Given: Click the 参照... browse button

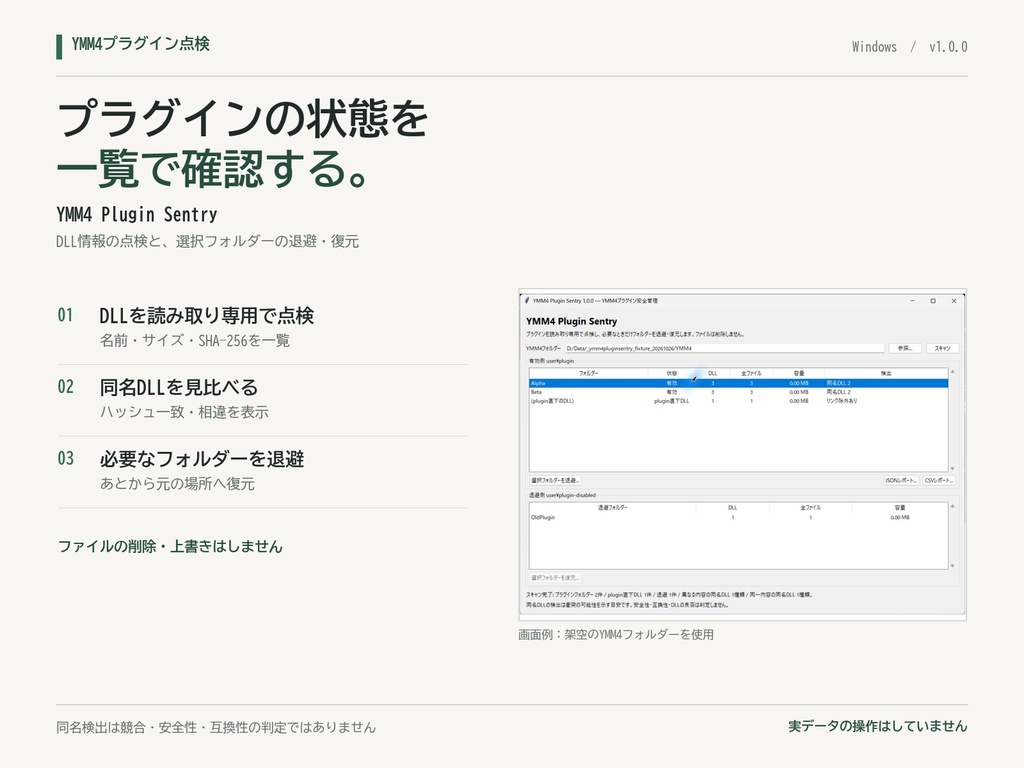Looking at the screenshot, I should (x=904, y=348).
